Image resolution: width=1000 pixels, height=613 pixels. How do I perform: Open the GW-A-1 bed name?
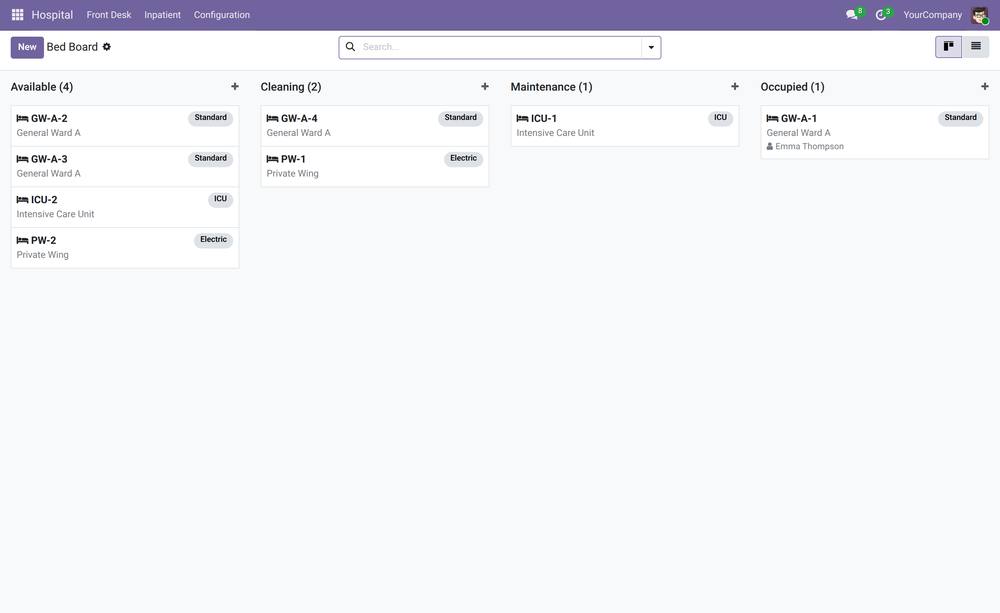click(x=799, y=119)
